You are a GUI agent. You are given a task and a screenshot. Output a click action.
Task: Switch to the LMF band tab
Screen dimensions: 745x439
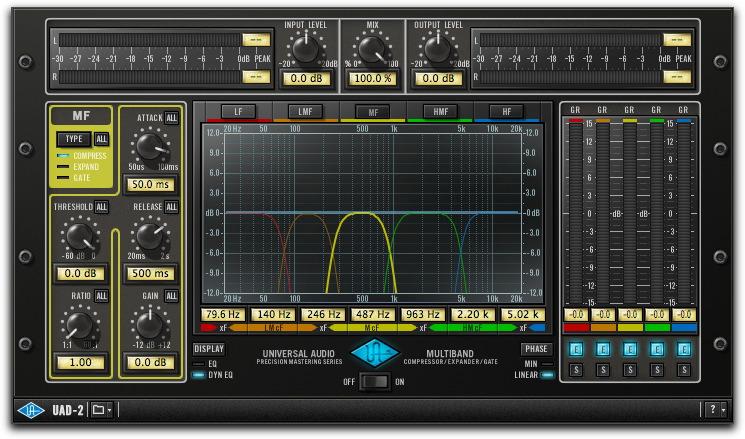(x=306, y=112)
